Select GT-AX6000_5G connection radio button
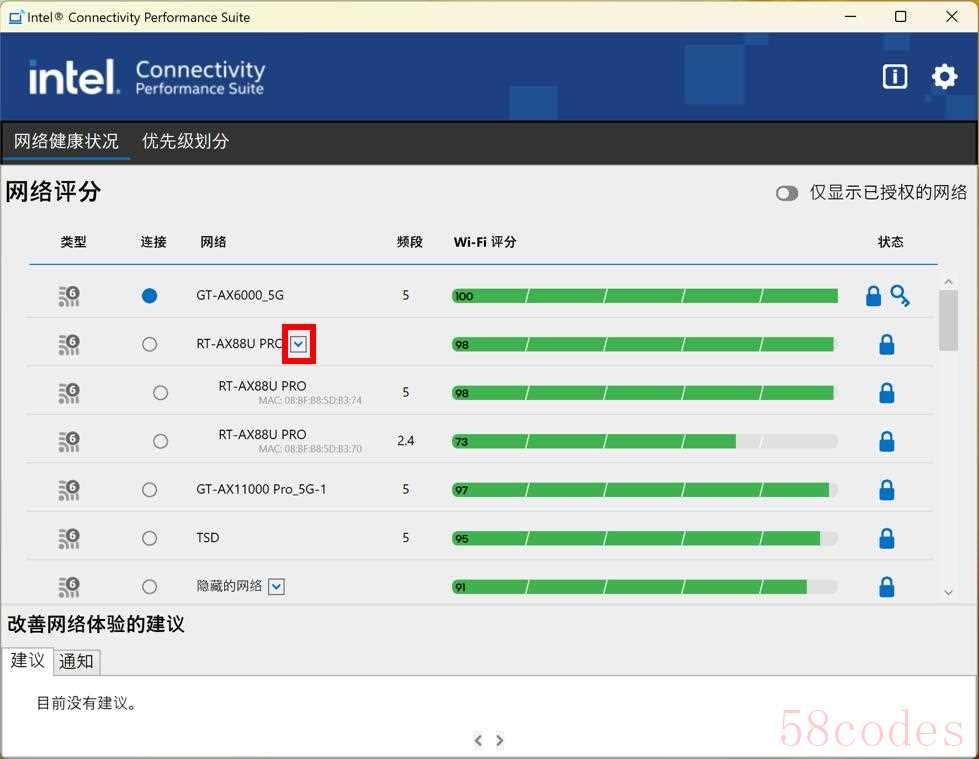This screenshot has height=759, width=979. (x=149, y=296)
